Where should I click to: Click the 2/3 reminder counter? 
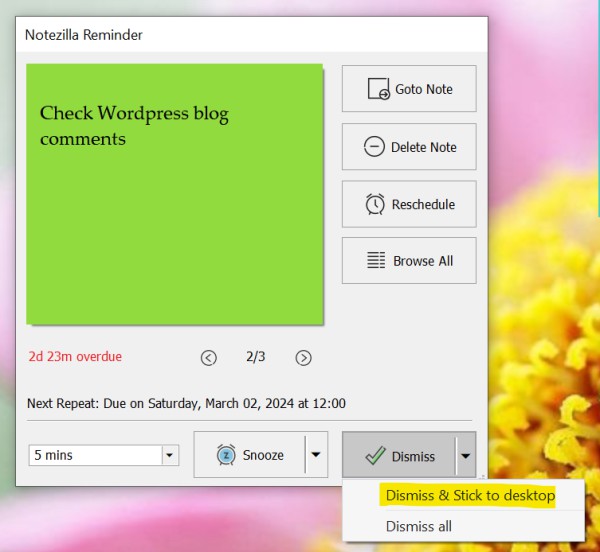[x=256, y=357]
